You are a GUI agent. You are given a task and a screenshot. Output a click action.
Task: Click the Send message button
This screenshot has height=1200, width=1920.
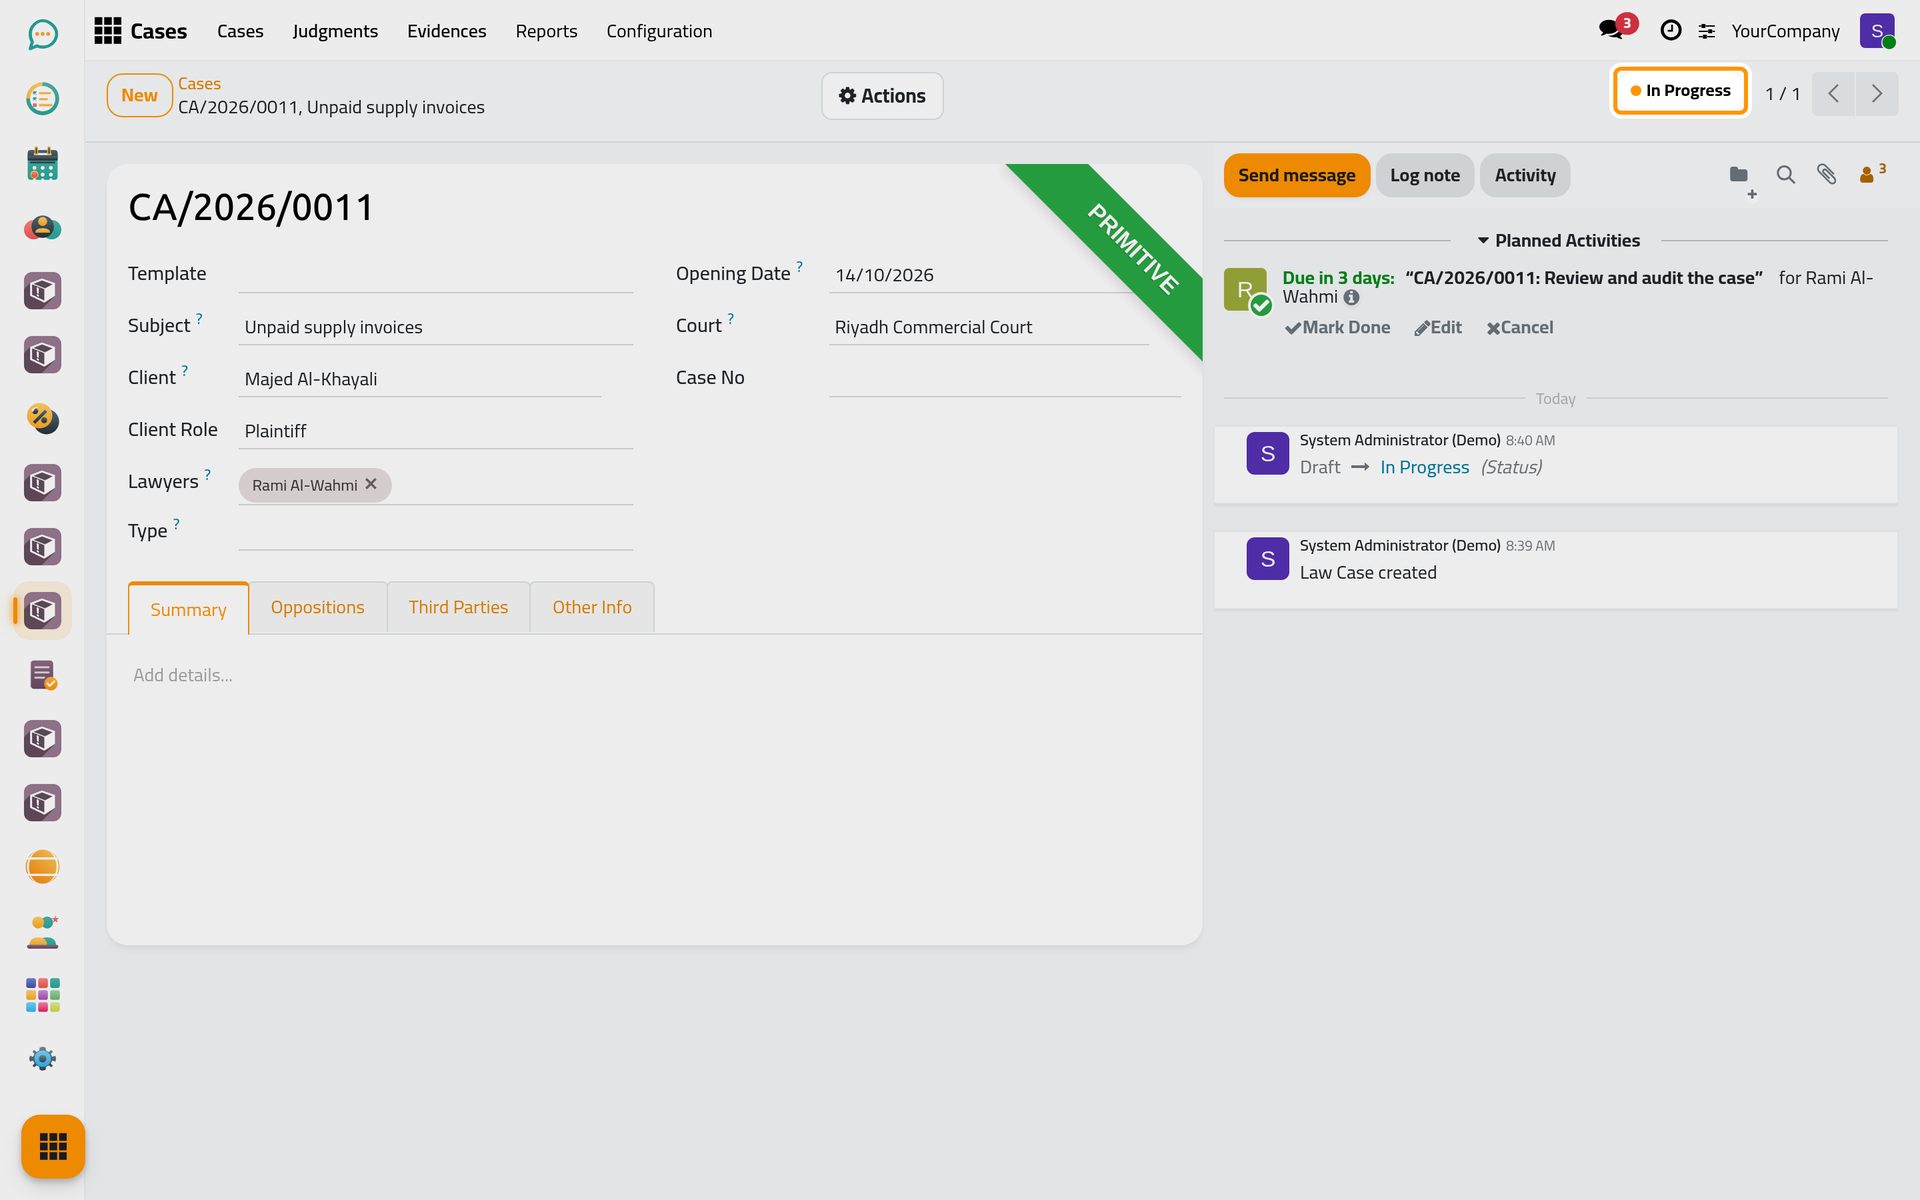coord(1297,175)
